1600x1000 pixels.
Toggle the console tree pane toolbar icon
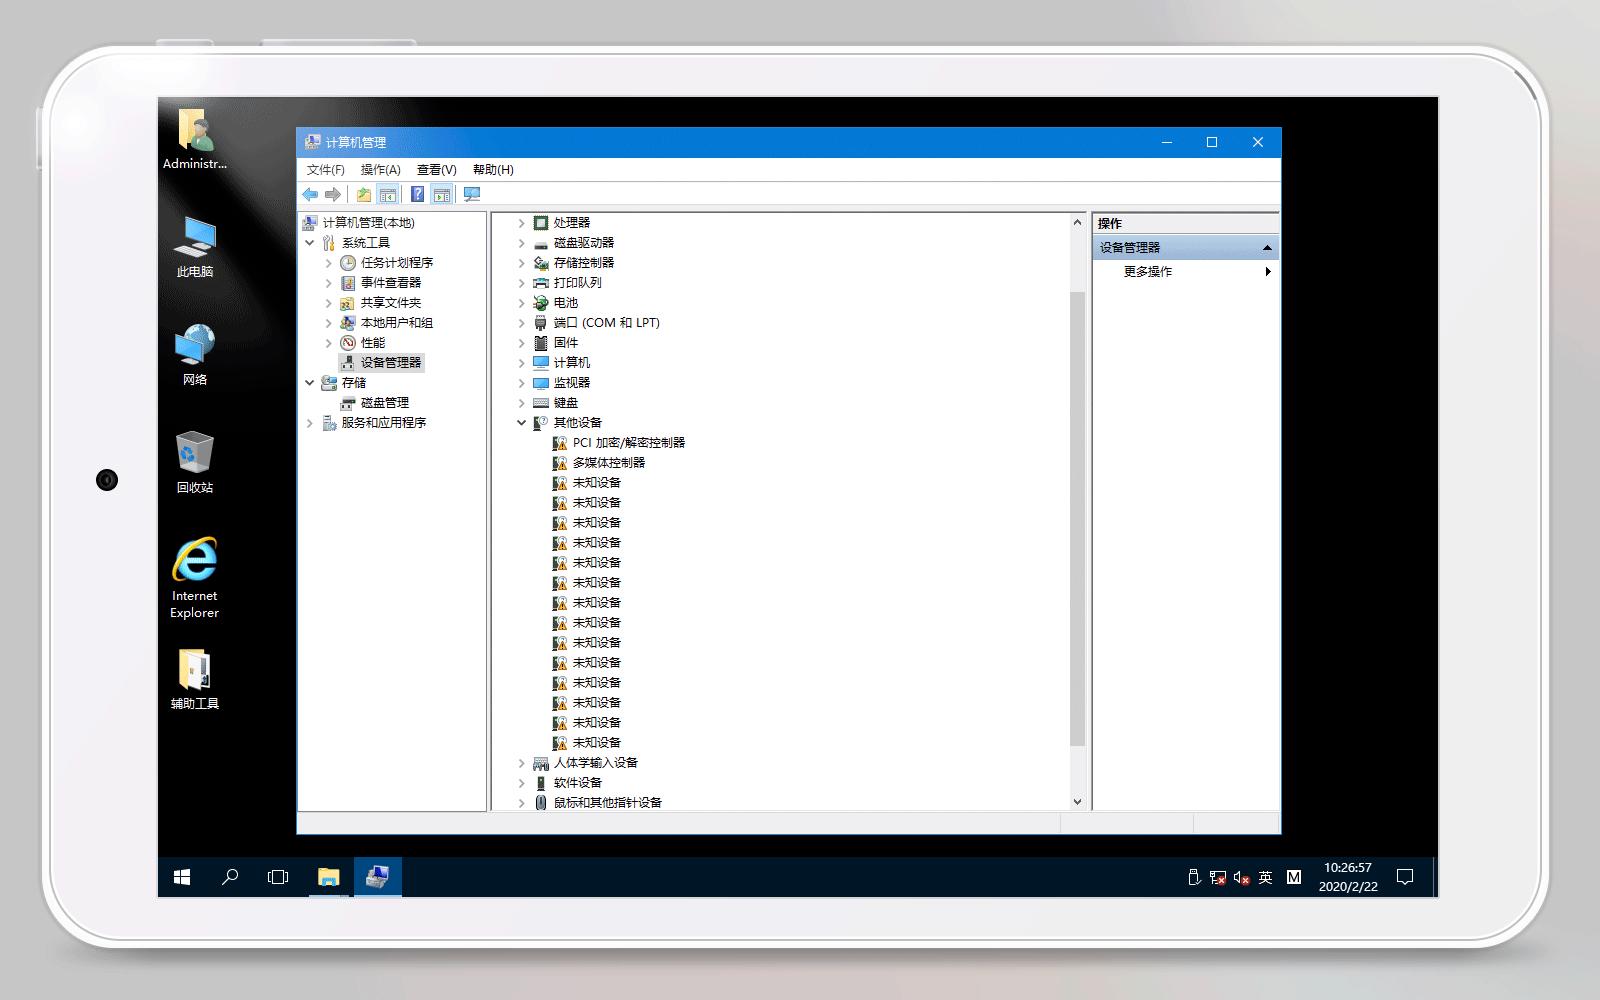[387, 194]
